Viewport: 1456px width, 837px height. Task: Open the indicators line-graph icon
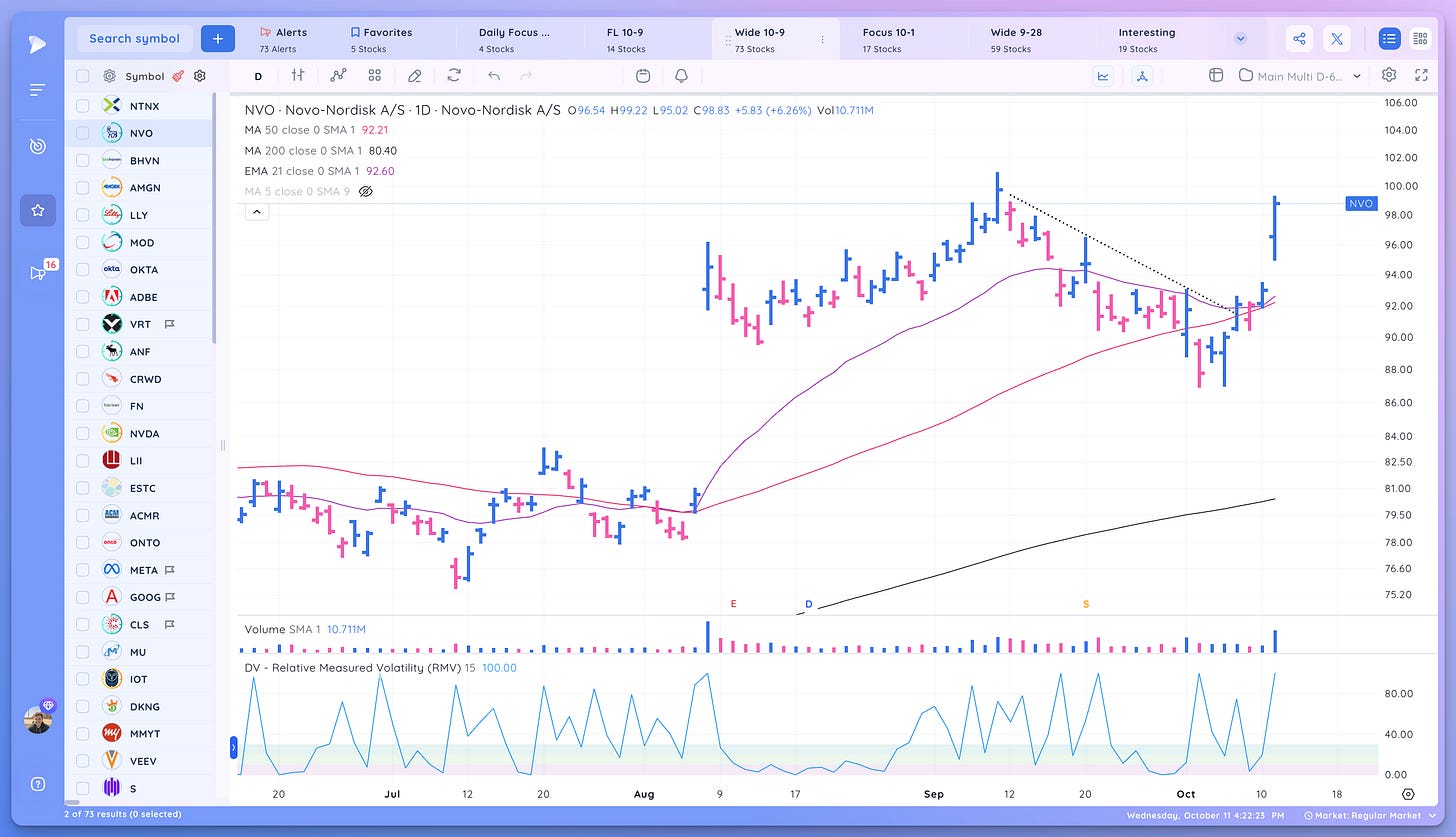coord(338,75)
